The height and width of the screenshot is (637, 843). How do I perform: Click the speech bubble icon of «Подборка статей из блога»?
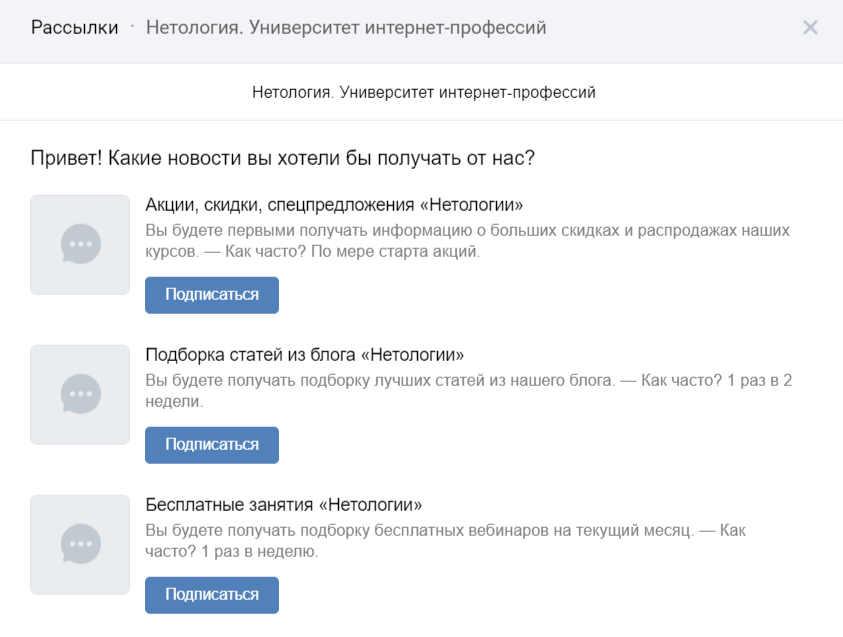pos(80,394)
